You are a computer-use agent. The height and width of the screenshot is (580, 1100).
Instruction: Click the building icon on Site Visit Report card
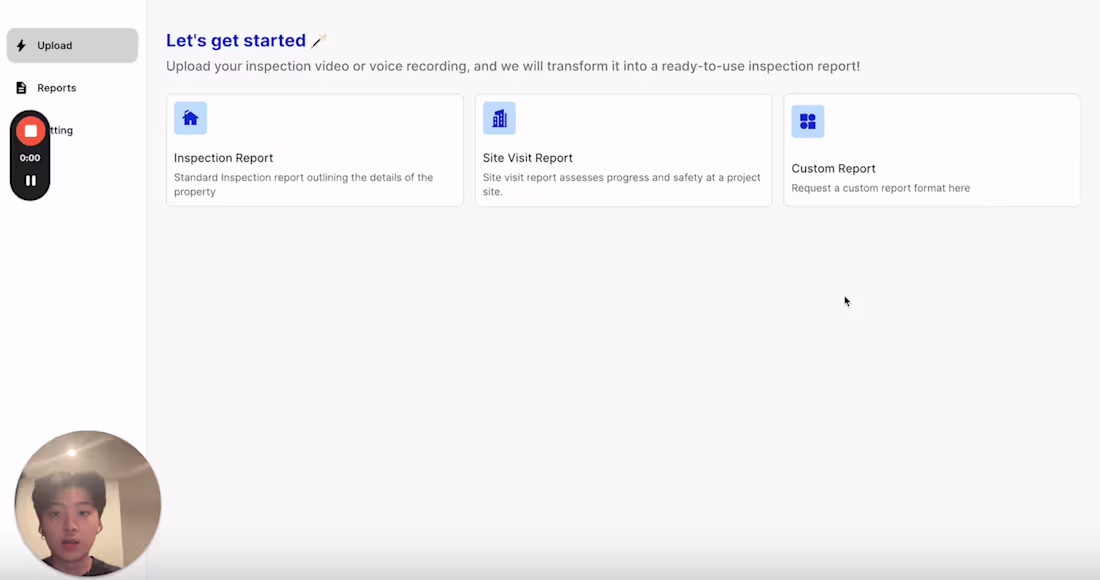(x=499, y=118)
